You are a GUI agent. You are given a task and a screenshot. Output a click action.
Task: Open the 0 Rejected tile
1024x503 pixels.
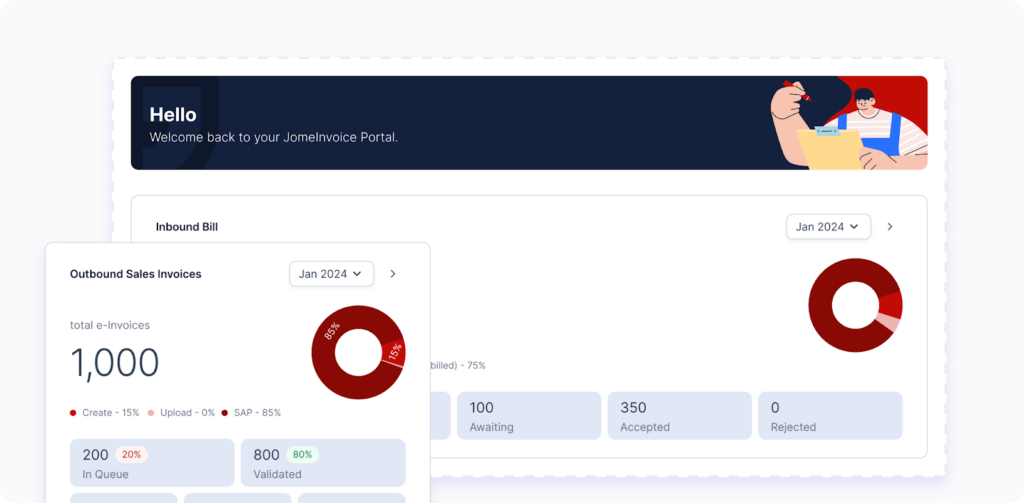click(x=830, y=416)
